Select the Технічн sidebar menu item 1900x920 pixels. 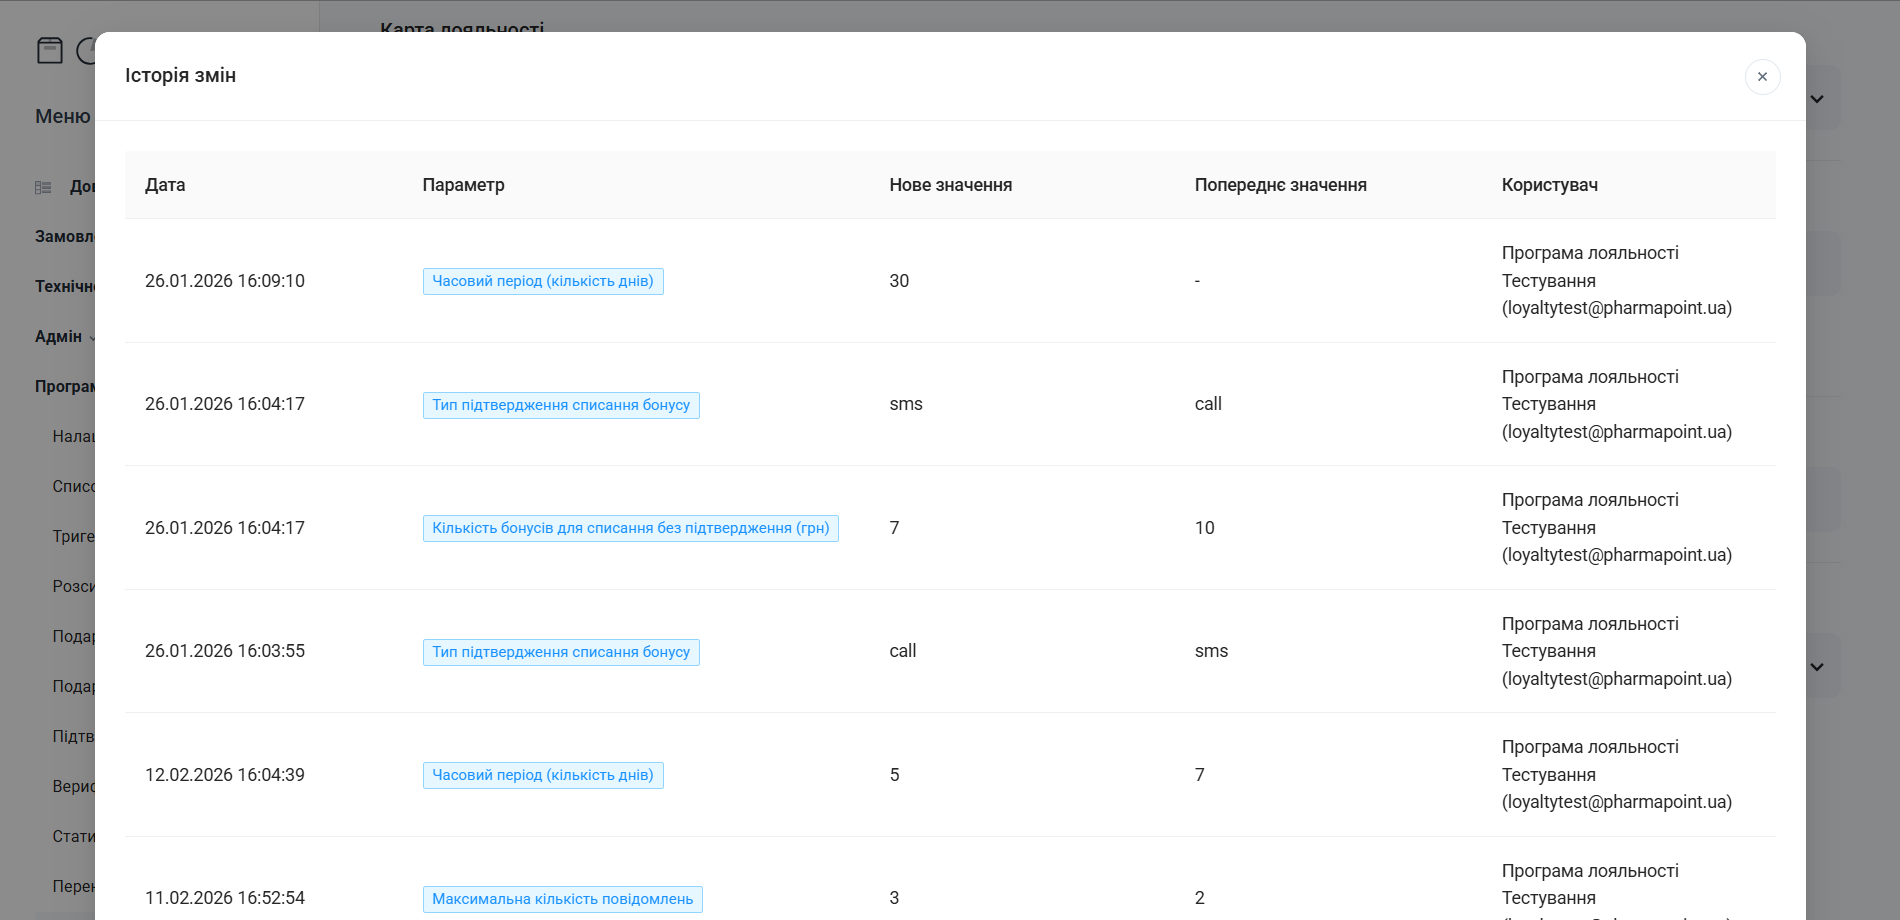pos(64,287)
